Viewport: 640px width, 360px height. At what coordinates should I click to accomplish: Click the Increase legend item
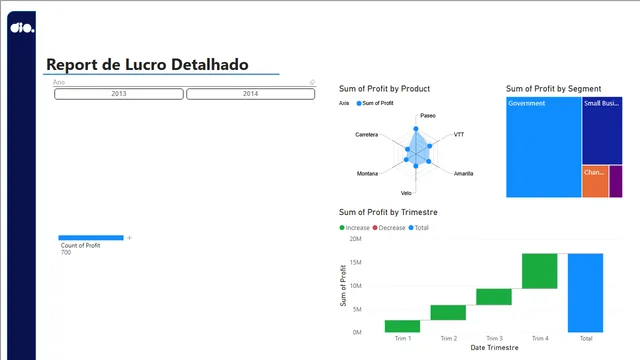coord(354,228)
